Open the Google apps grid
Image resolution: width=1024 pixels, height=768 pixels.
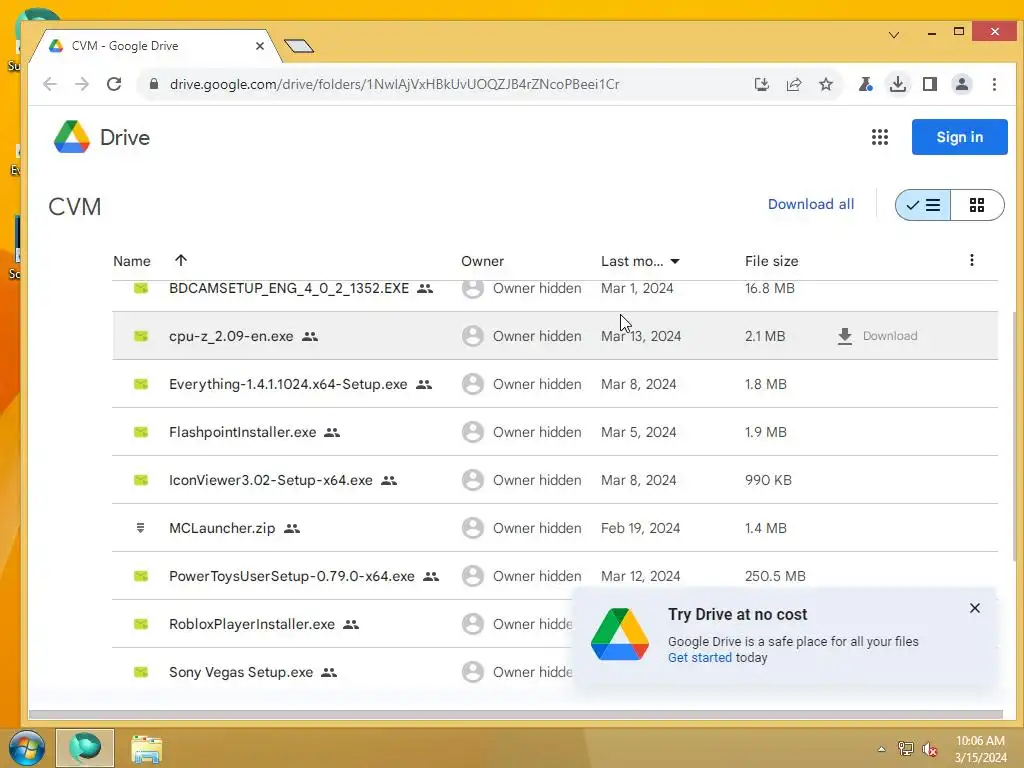(x=880, y=137)
